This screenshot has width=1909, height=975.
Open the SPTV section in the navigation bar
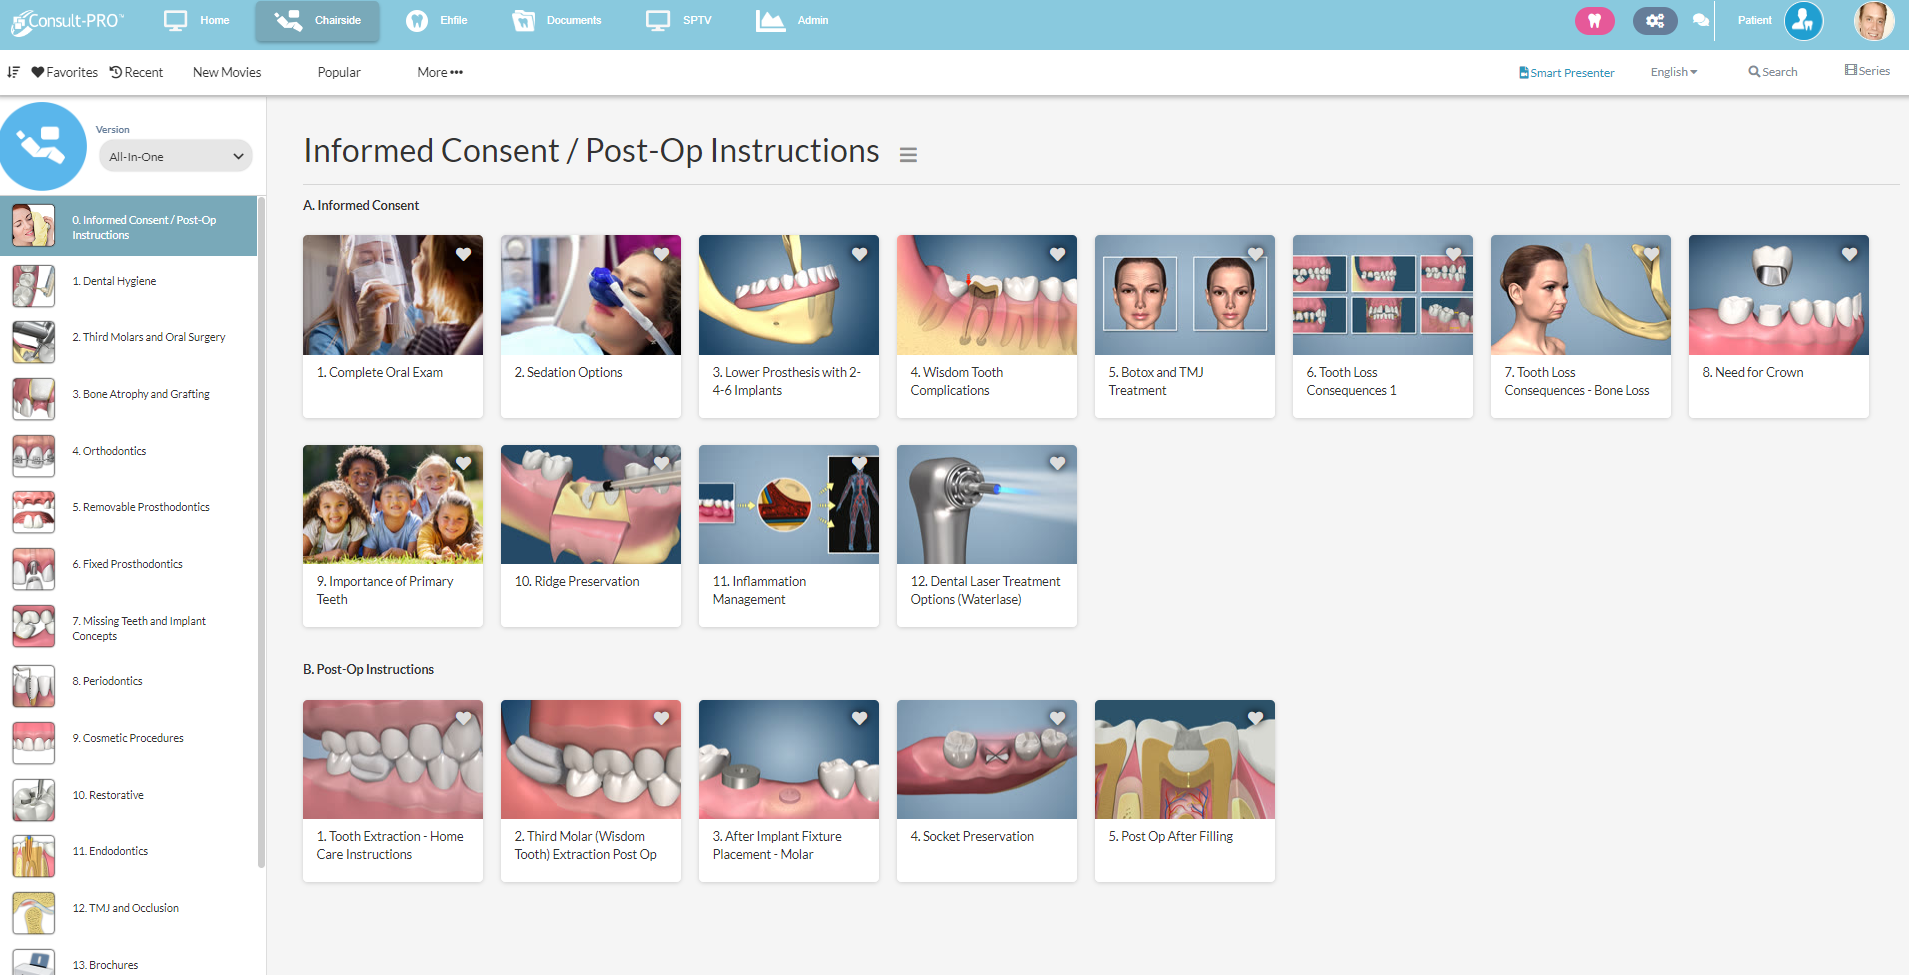point(678,20)
